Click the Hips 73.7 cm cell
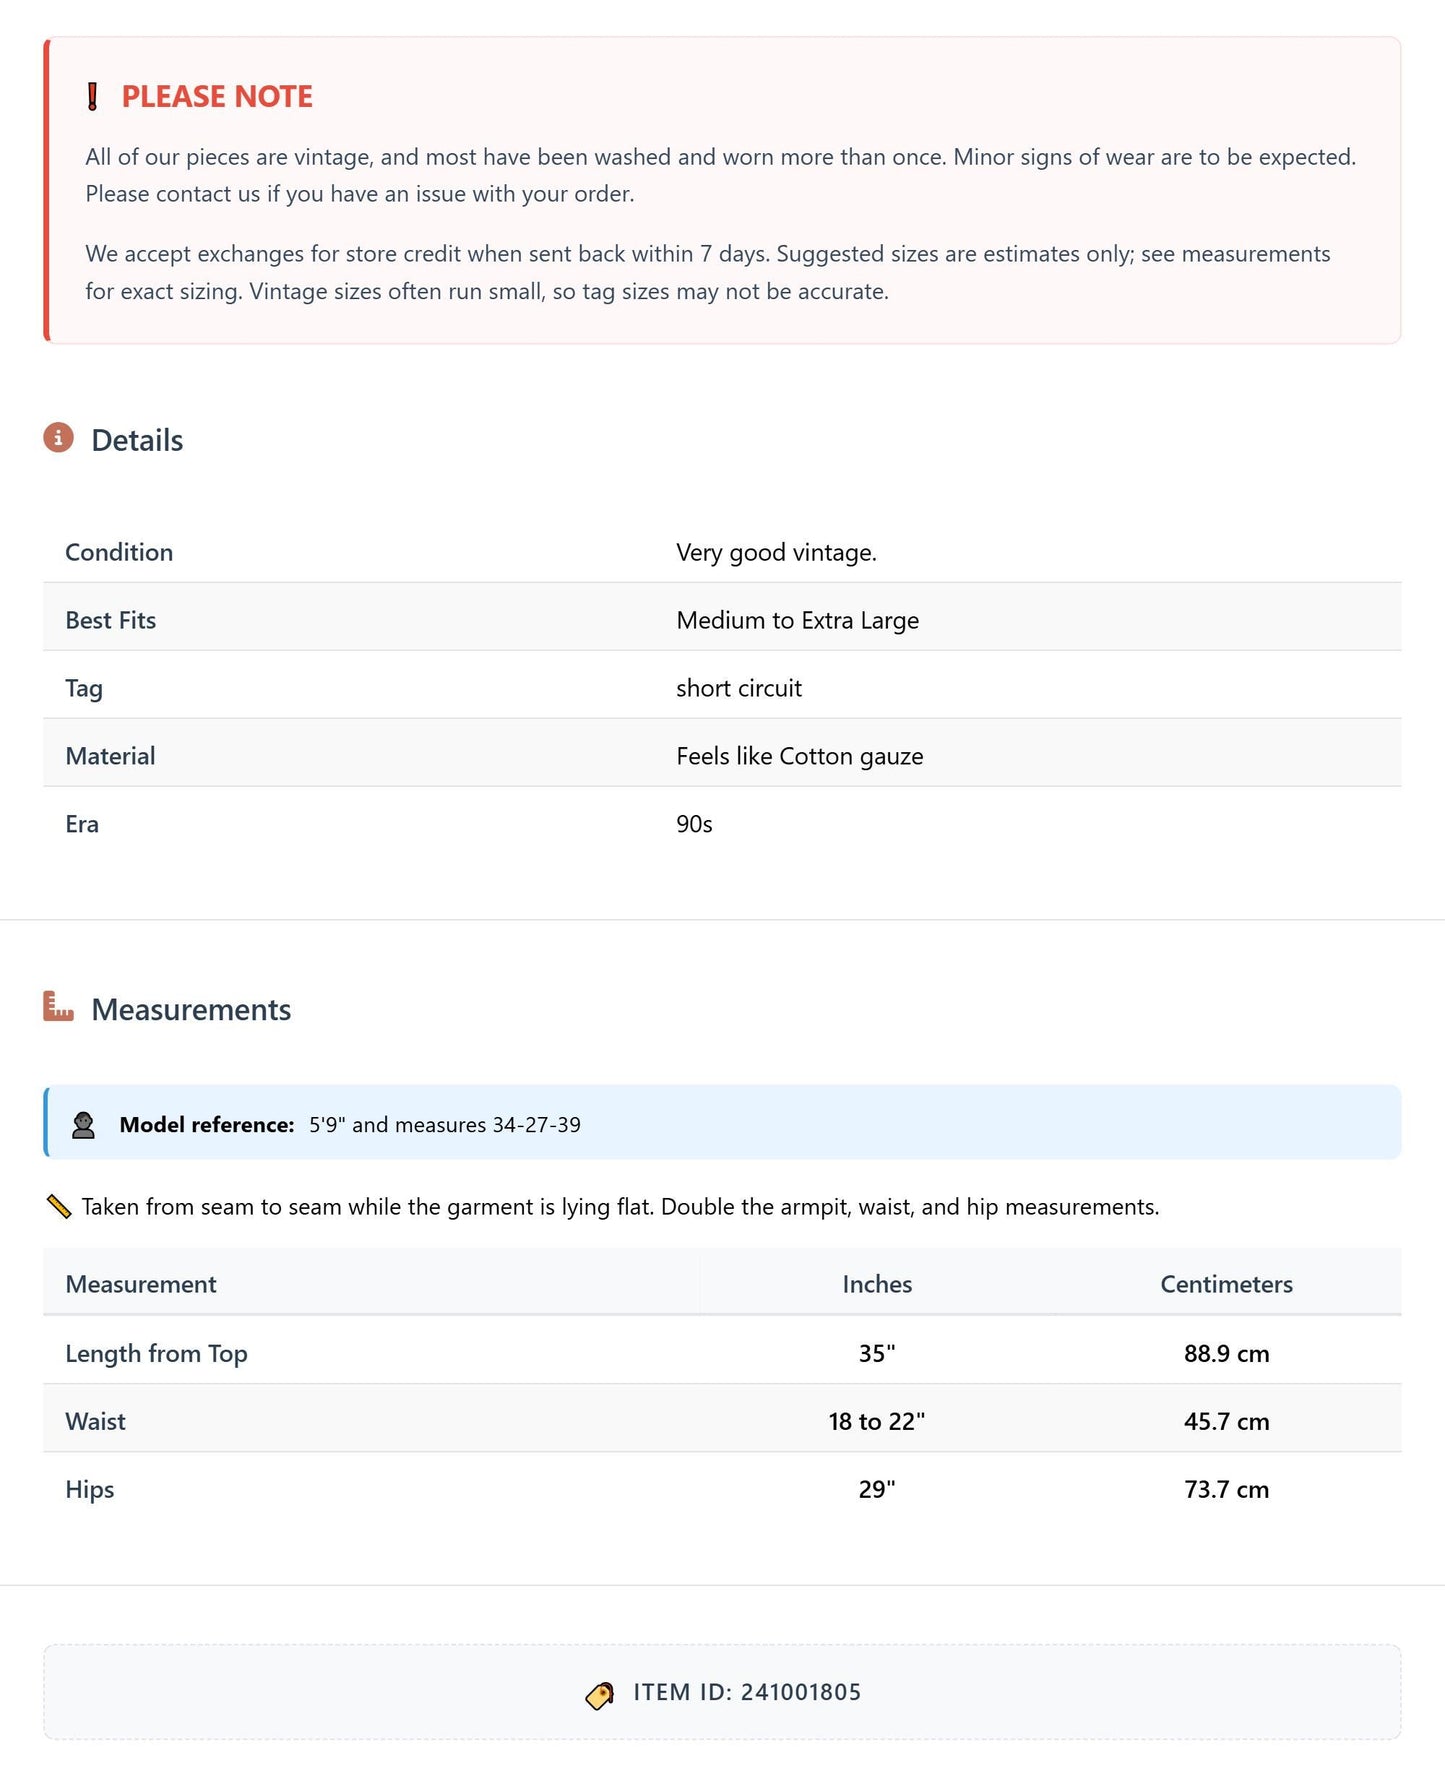This screenshot has height=1776, width=1445. coord(1226,1490)
